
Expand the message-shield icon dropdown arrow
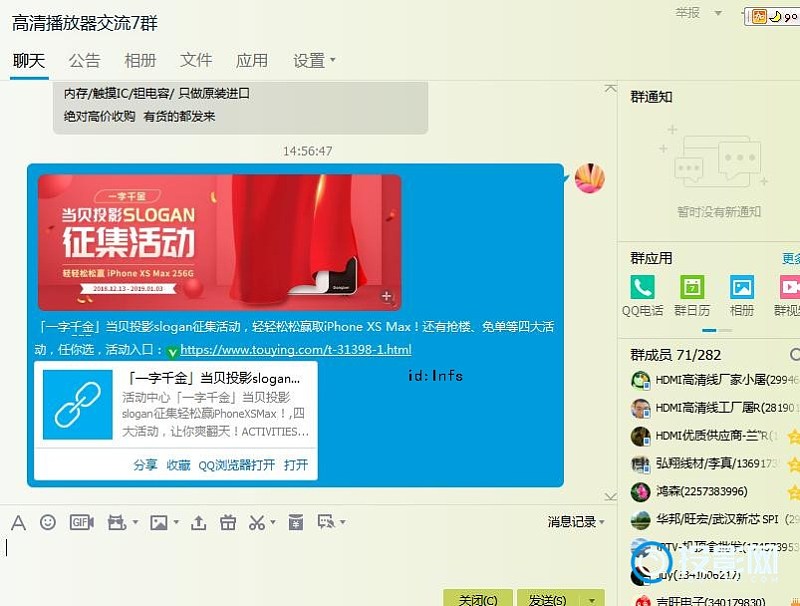coord(343,522)
